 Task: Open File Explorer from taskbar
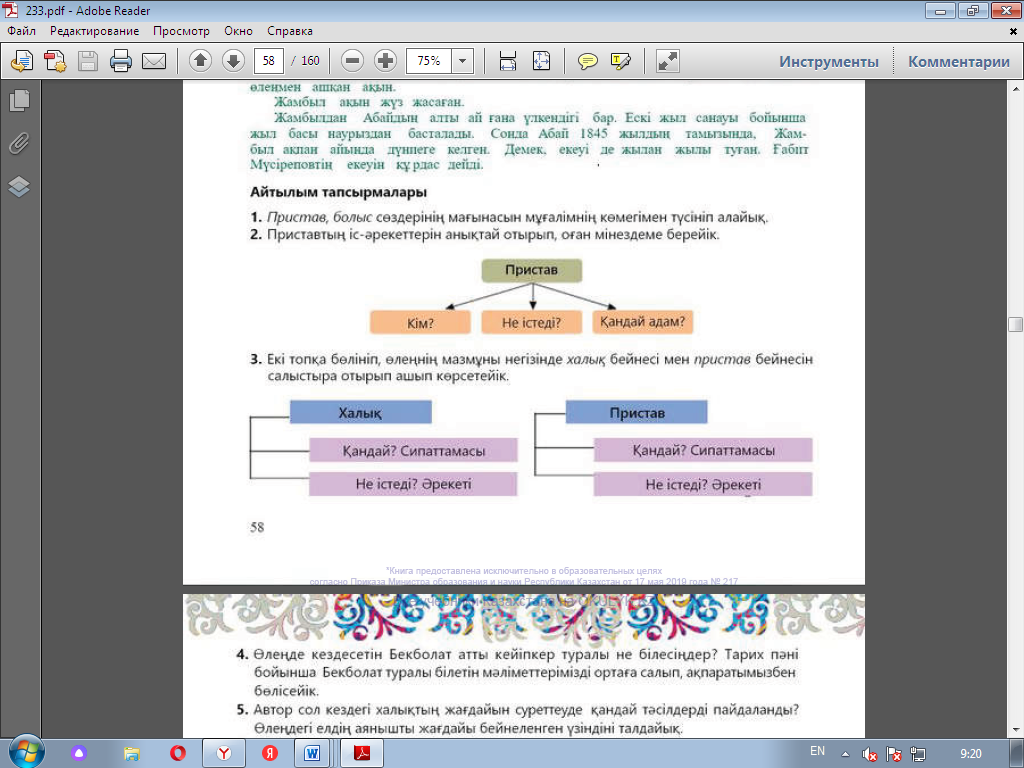point(131,754)
